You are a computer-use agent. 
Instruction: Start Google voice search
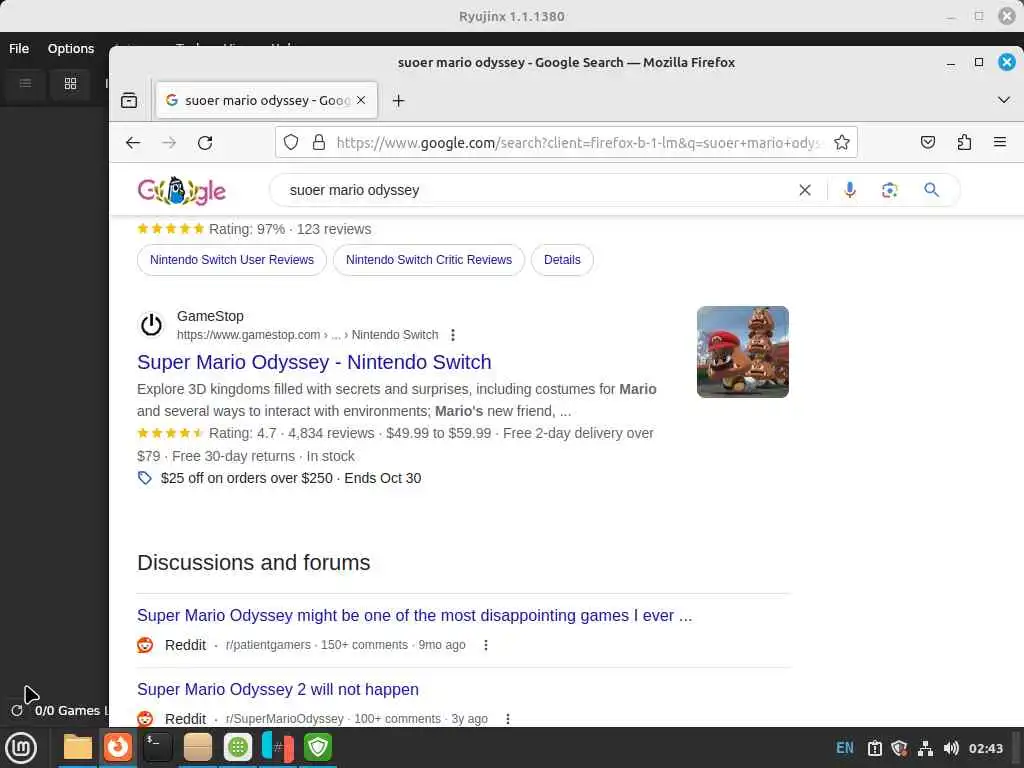click(850, 190)
